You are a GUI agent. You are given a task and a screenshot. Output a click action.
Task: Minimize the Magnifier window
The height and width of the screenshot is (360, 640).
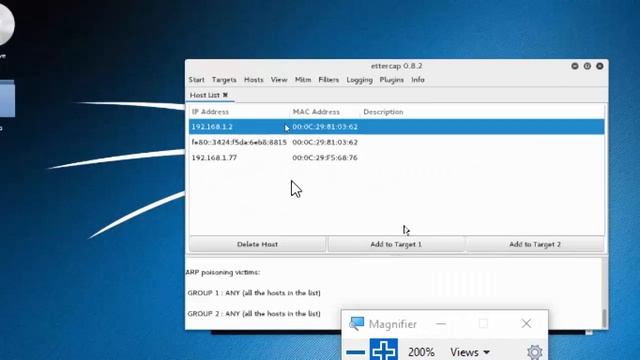pyautogui.click(x=441, y=324)
